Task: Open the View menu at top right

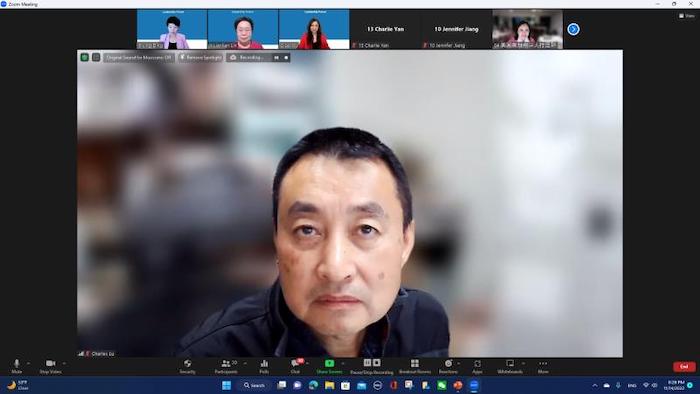Action: [x=687, y=16]
